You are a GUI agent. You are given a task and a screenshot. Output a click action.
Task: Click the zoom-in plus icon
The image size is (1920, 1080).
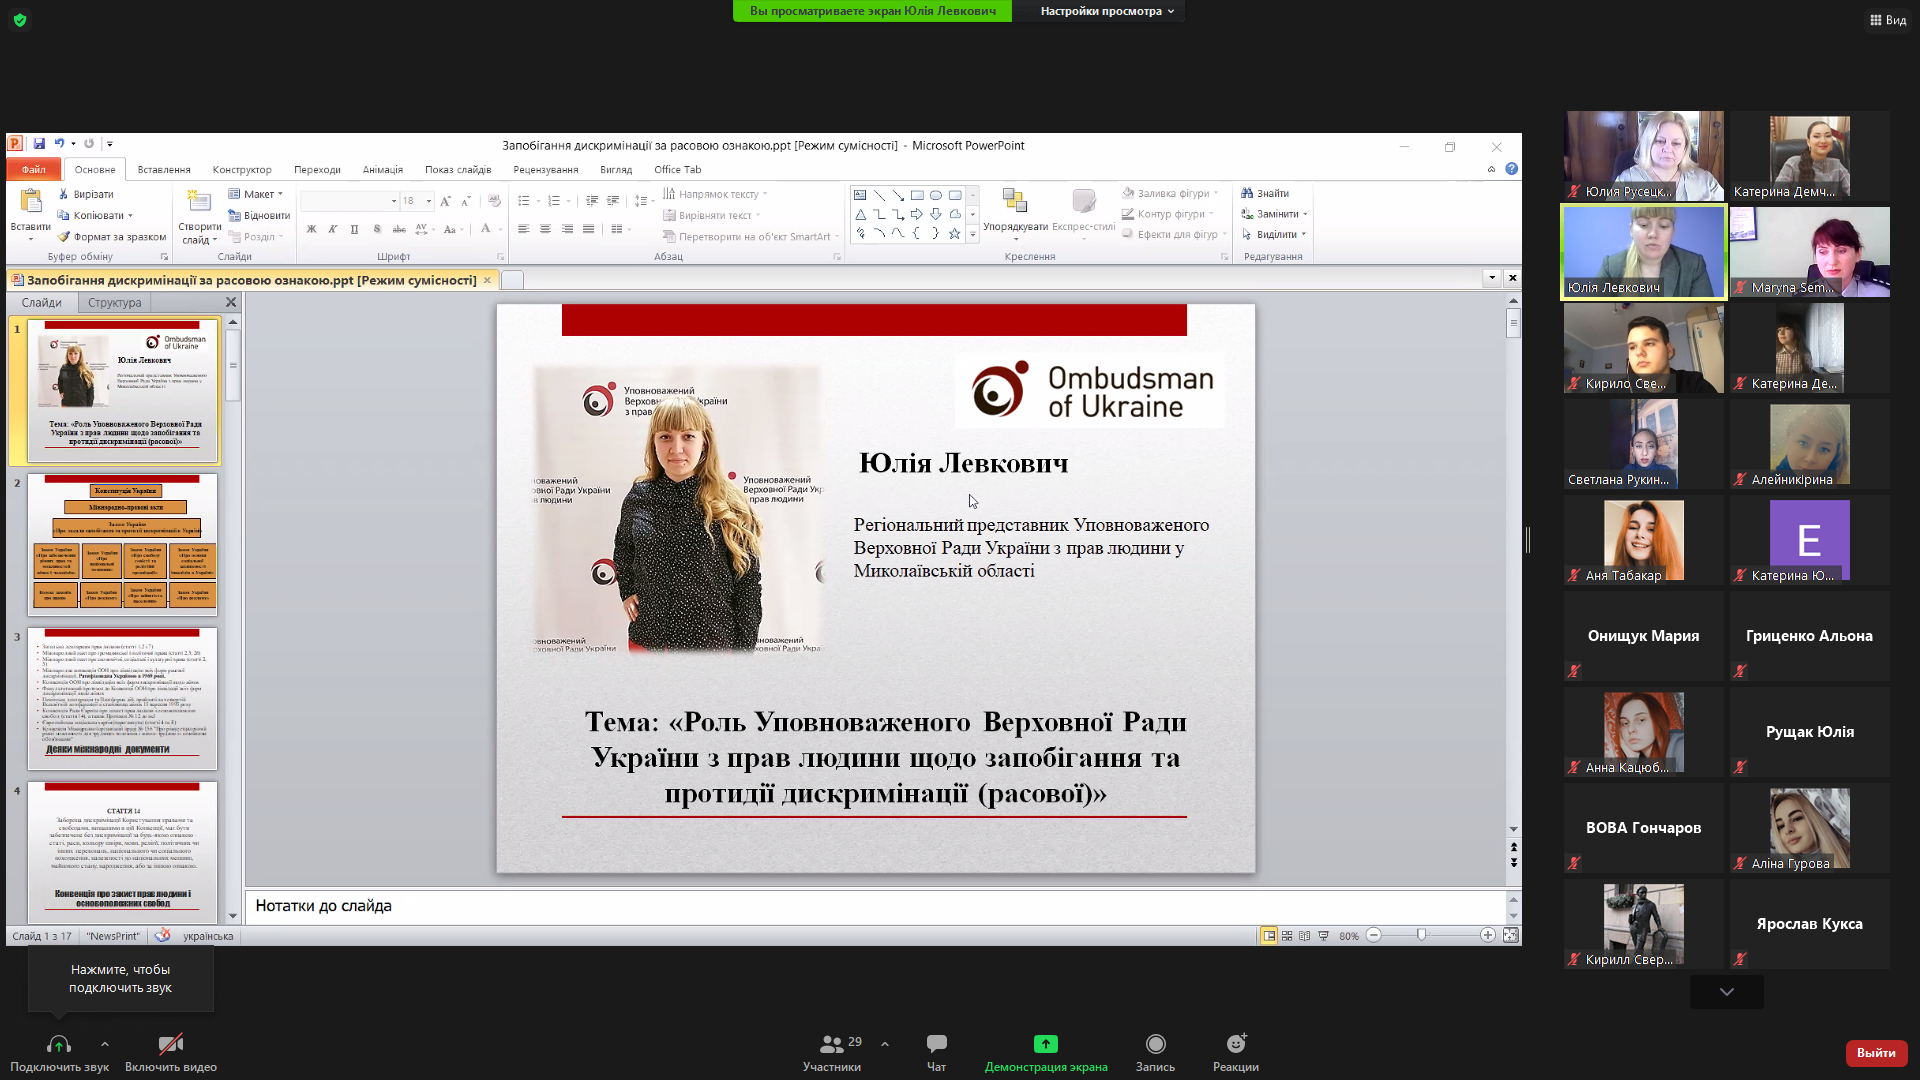1488,936
